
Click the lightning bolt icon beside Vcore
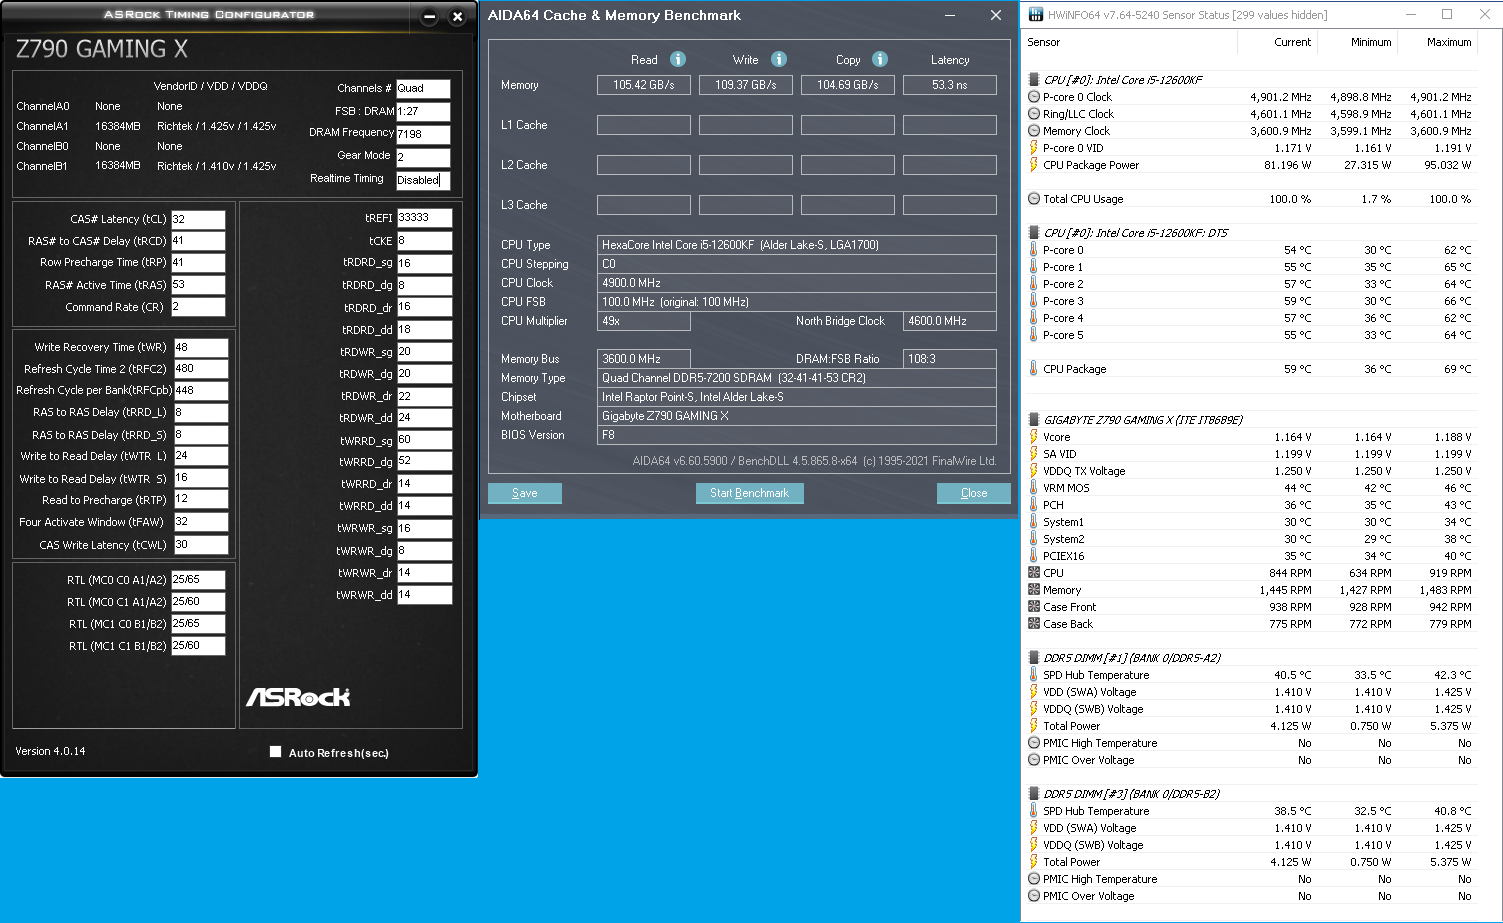[x=1034, y=437]
